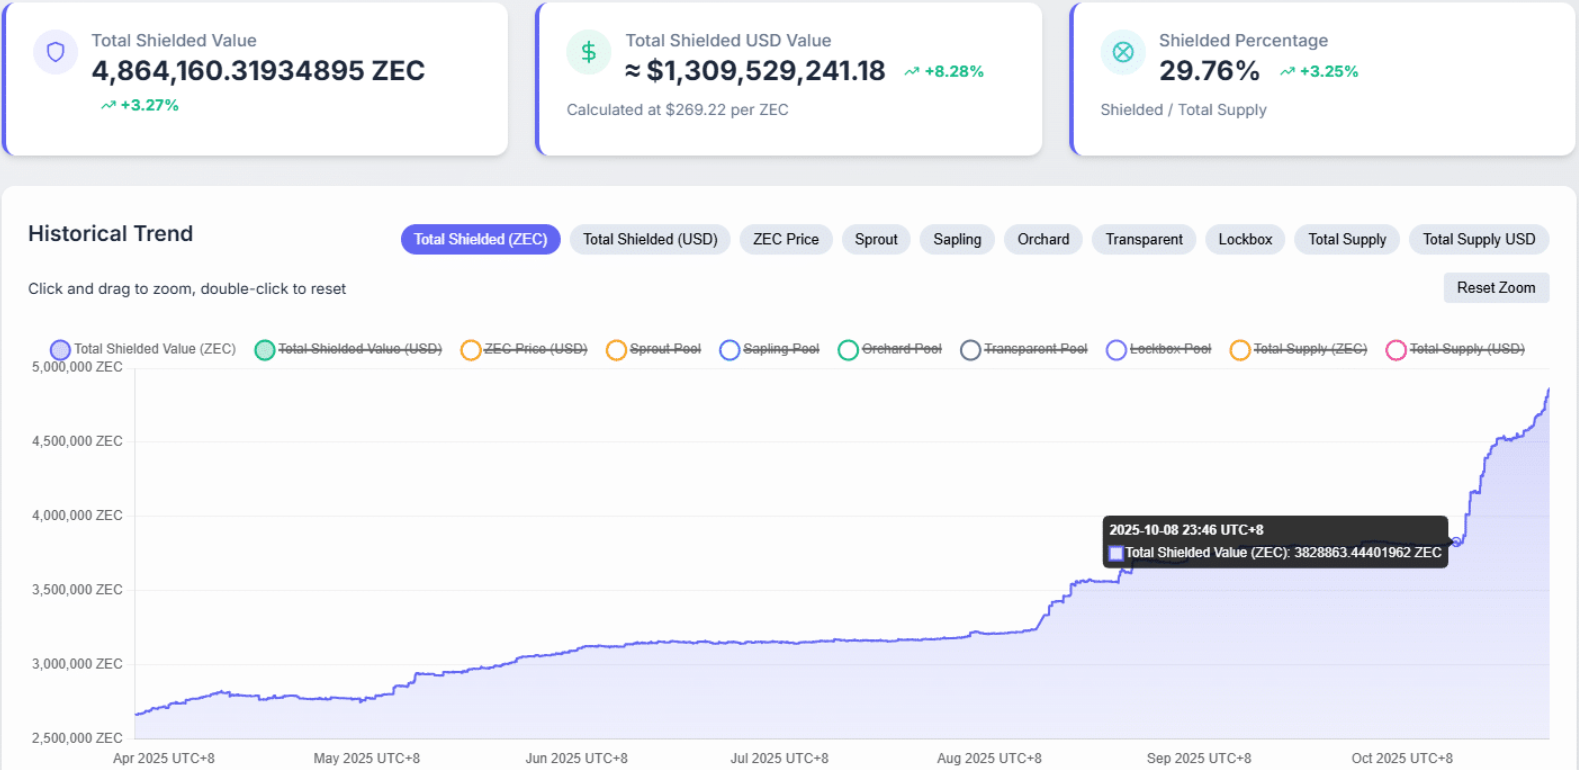Click the Total Supply USD pill button
1579x770 pixels.
coord(1478,240)
